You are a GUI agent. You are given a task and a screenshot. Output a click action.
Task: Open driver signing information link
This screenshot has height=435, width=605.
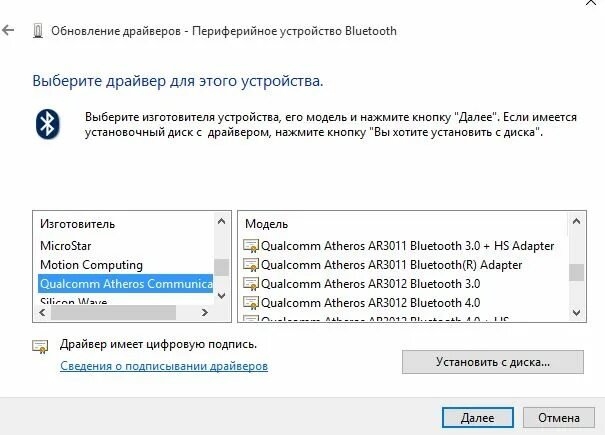pyautogui.click(x=164, y=366)
